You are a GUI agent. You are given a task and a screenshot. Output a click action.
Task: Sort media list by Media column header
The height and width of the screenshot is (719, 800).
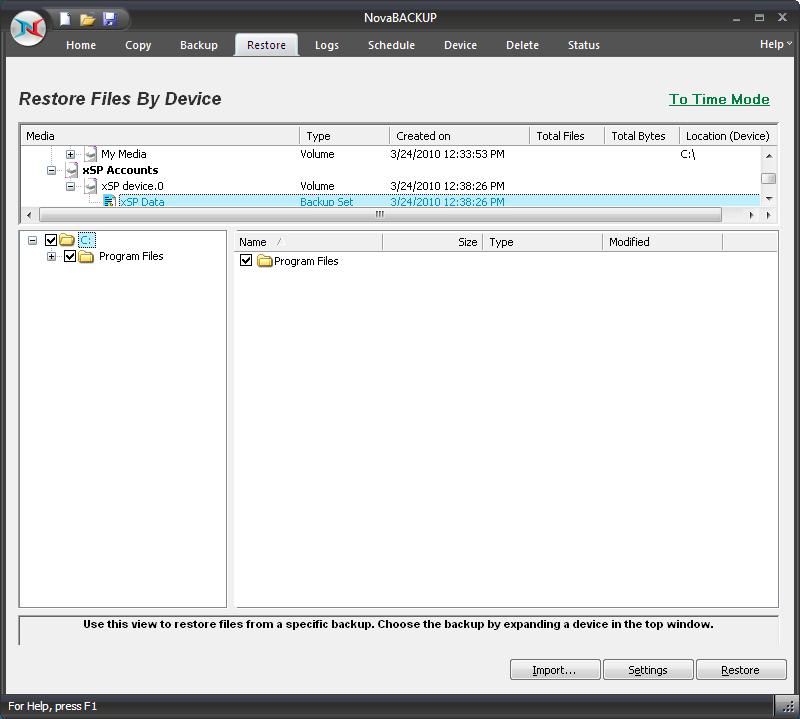[x=160, y=136]
